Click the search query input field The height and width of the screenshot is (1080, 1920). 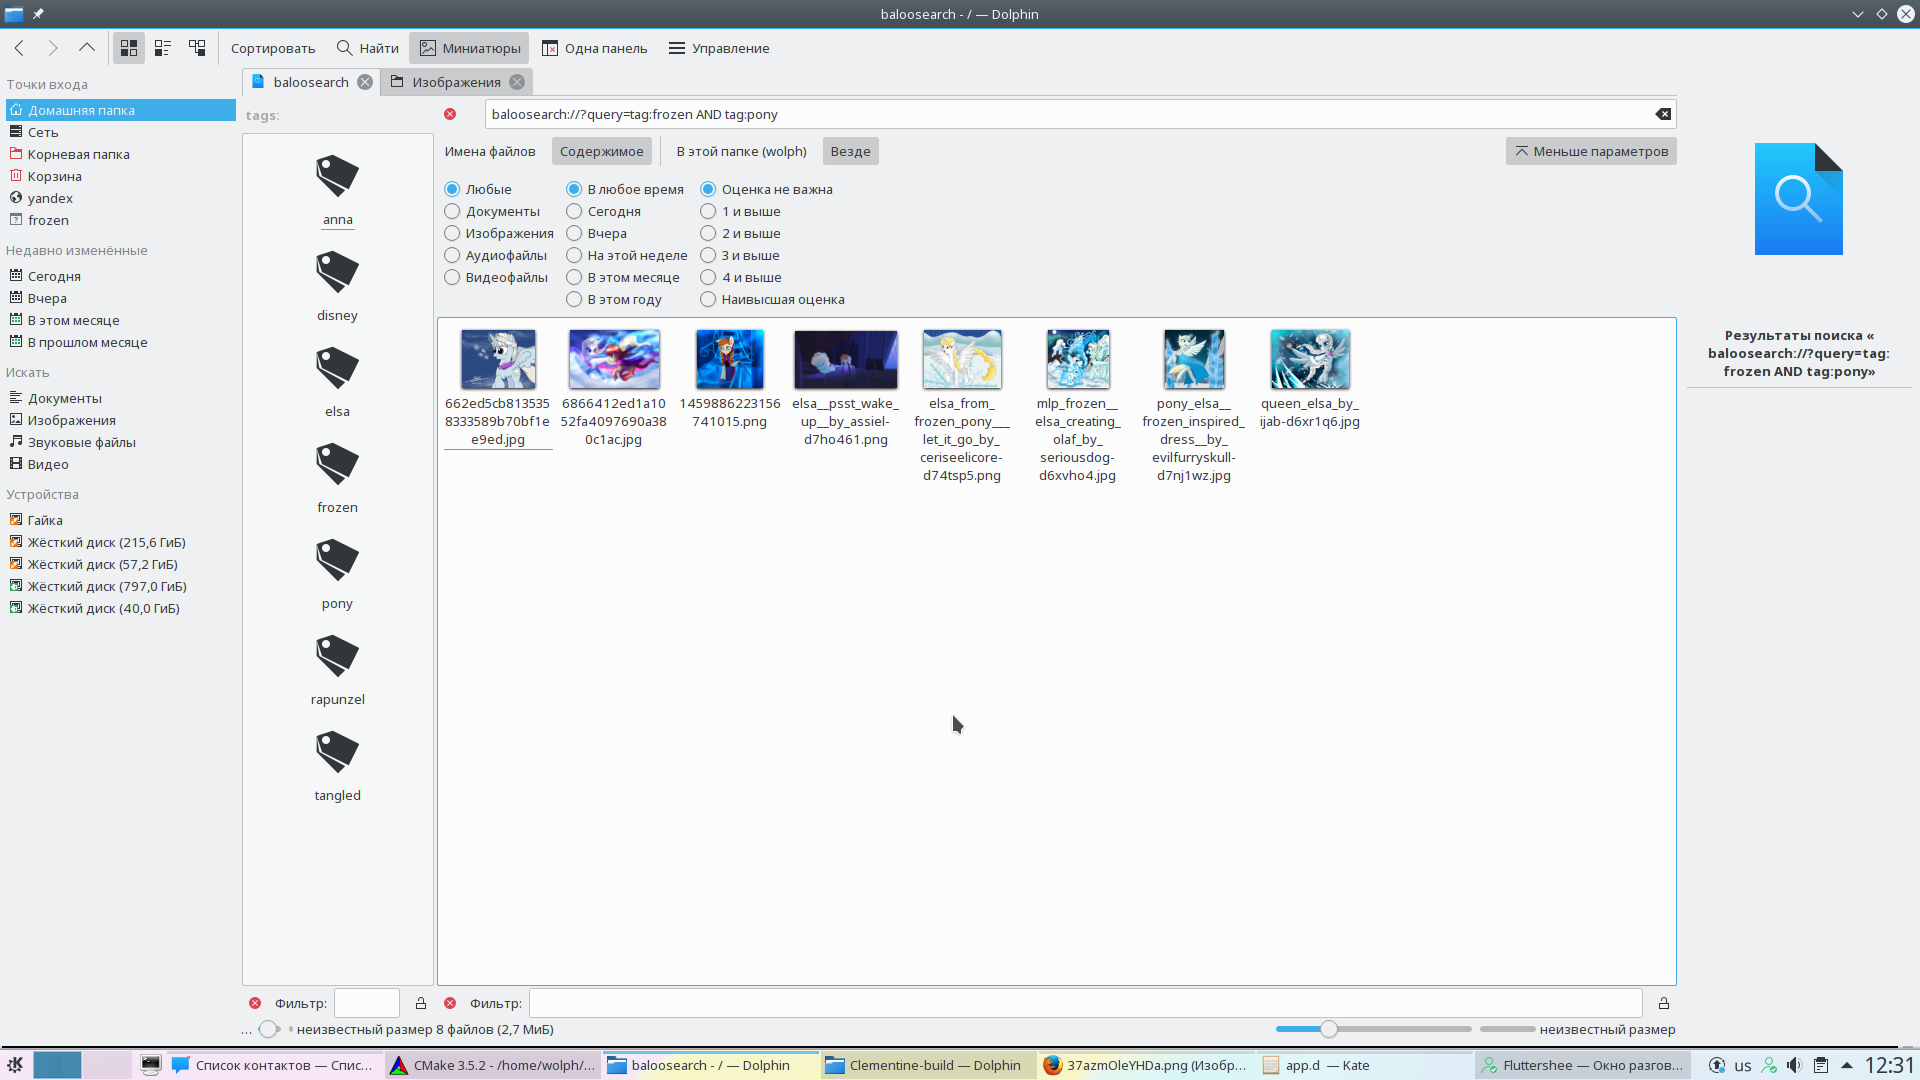[x=1068, y=114]
